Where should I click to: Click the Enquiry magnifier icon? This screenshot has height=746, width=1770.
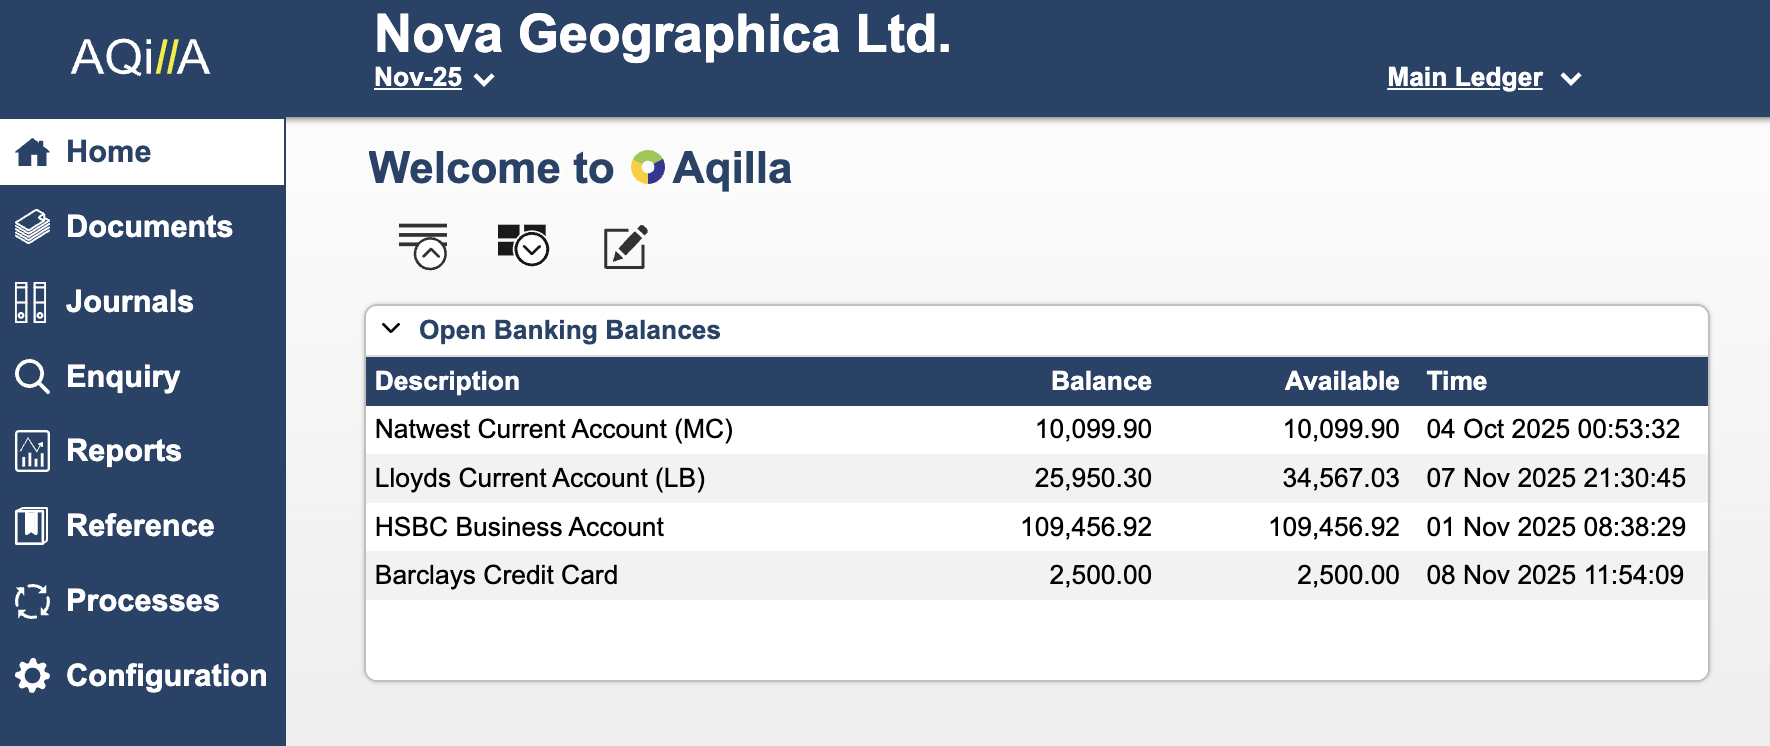32,377
